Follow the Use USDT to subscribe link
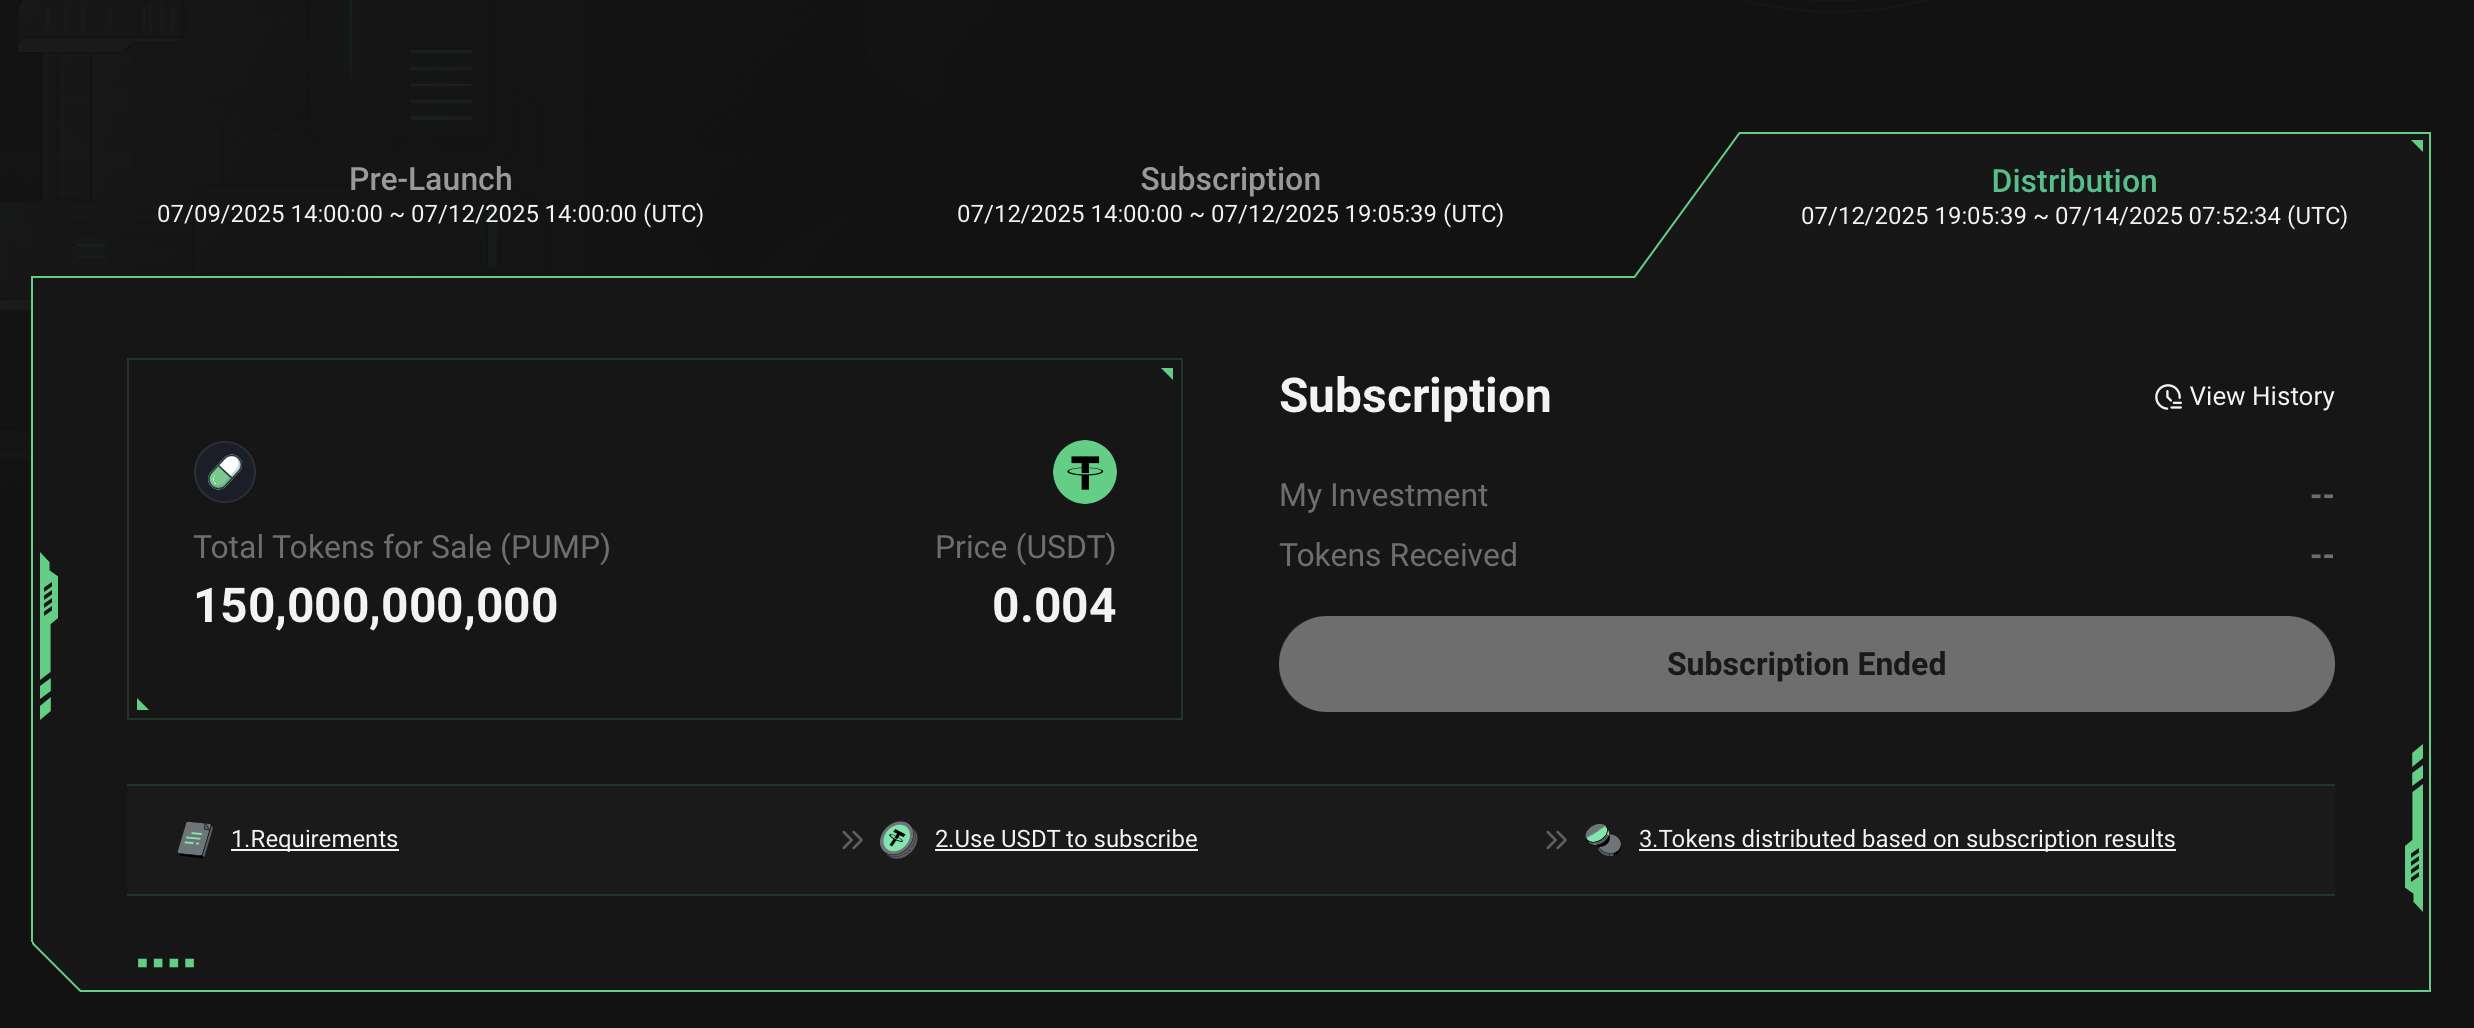This screenshot has height=1028, width=2474. tap(1066, 839)
